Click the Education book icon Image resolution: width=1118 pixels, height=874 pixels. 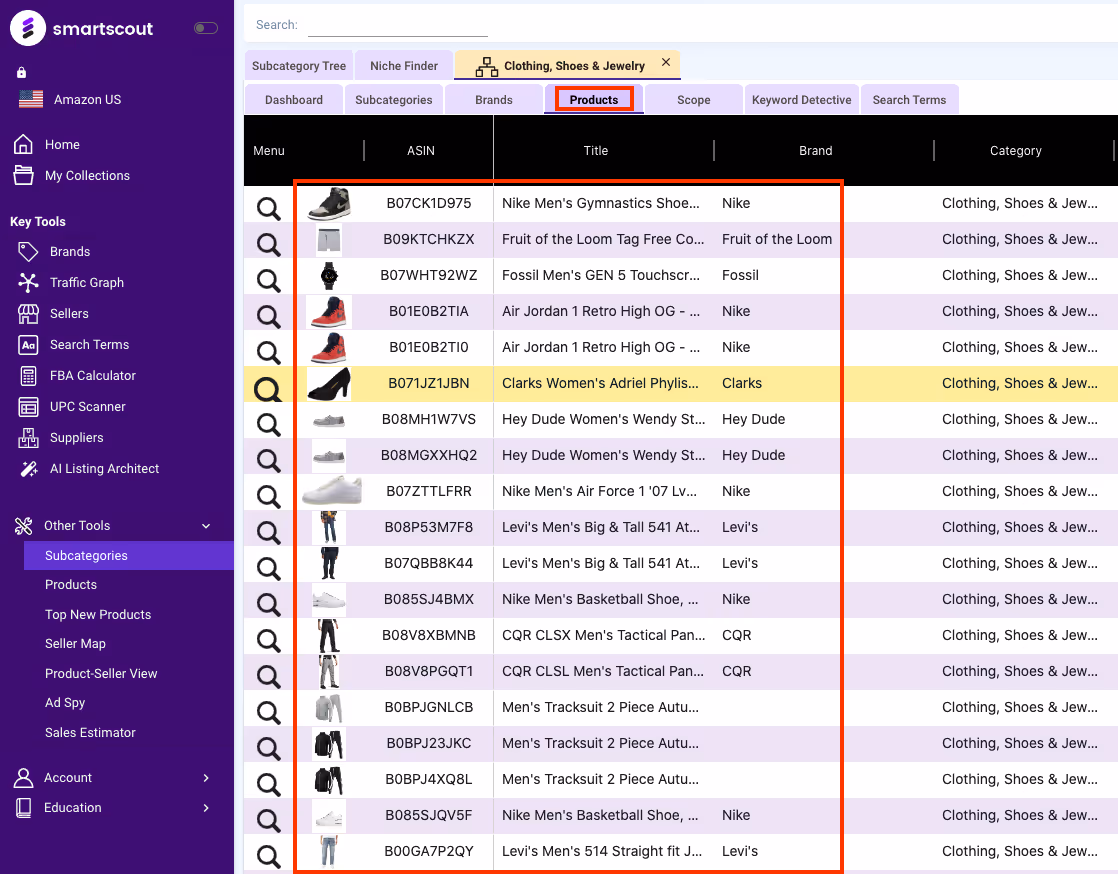click(x=24, y=808)
